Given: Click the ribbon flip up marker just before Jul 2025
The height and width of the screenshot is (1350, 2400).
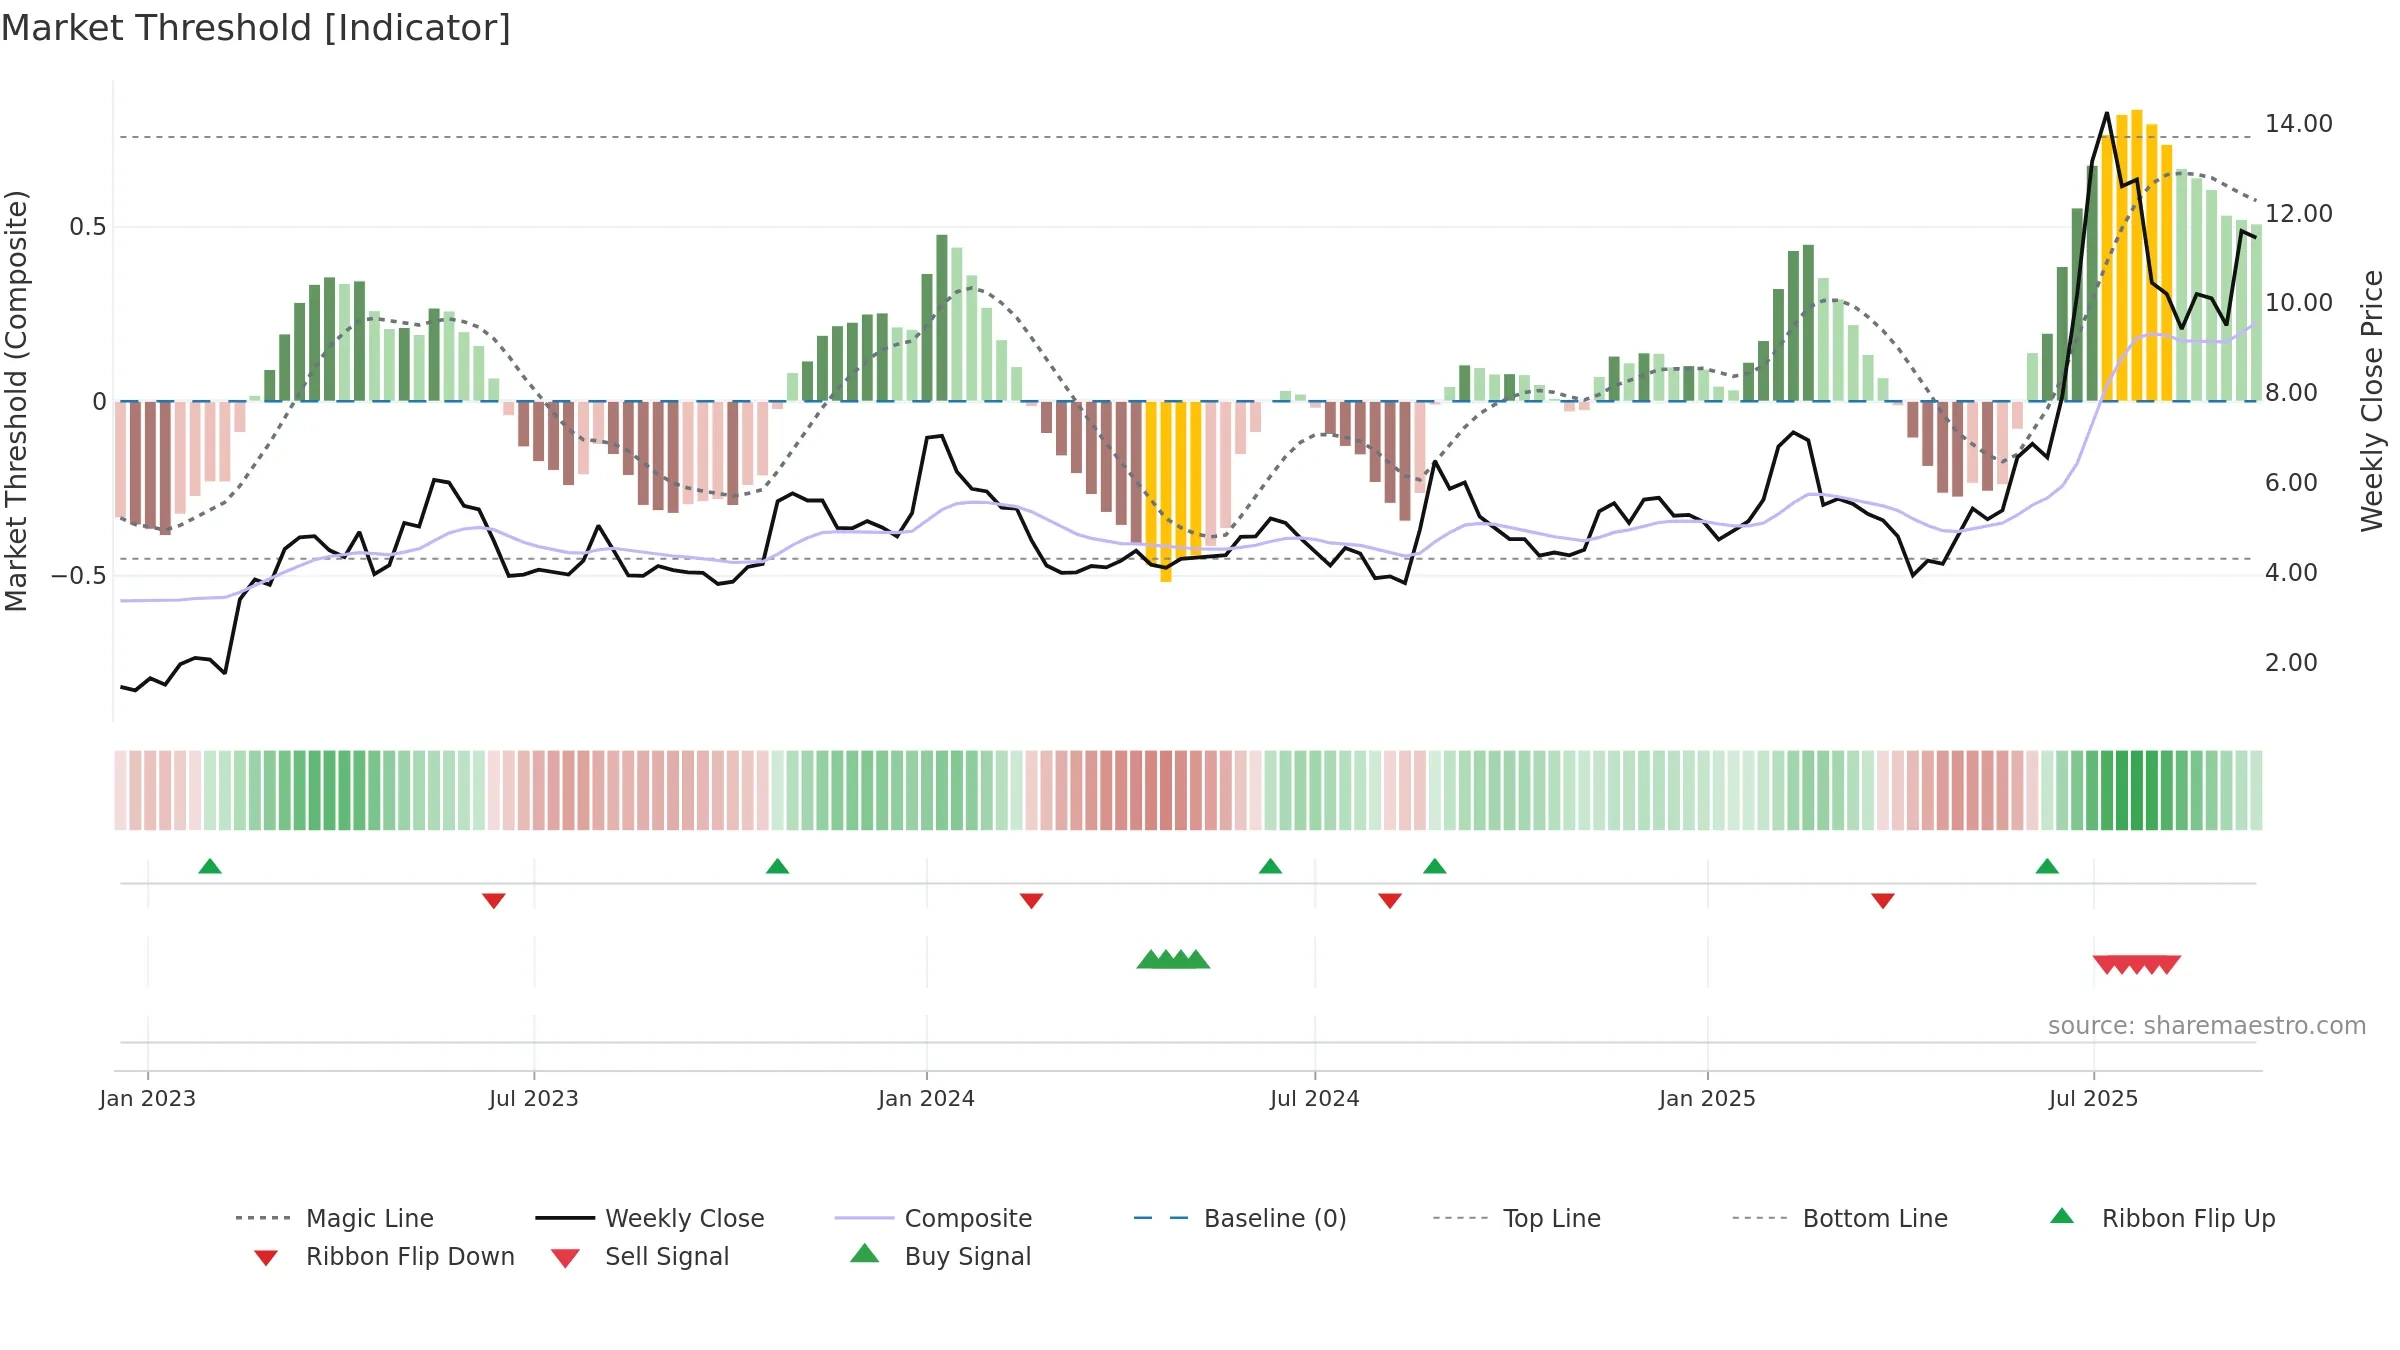Looking at the screenshot, I should [x=2047, y=866].
